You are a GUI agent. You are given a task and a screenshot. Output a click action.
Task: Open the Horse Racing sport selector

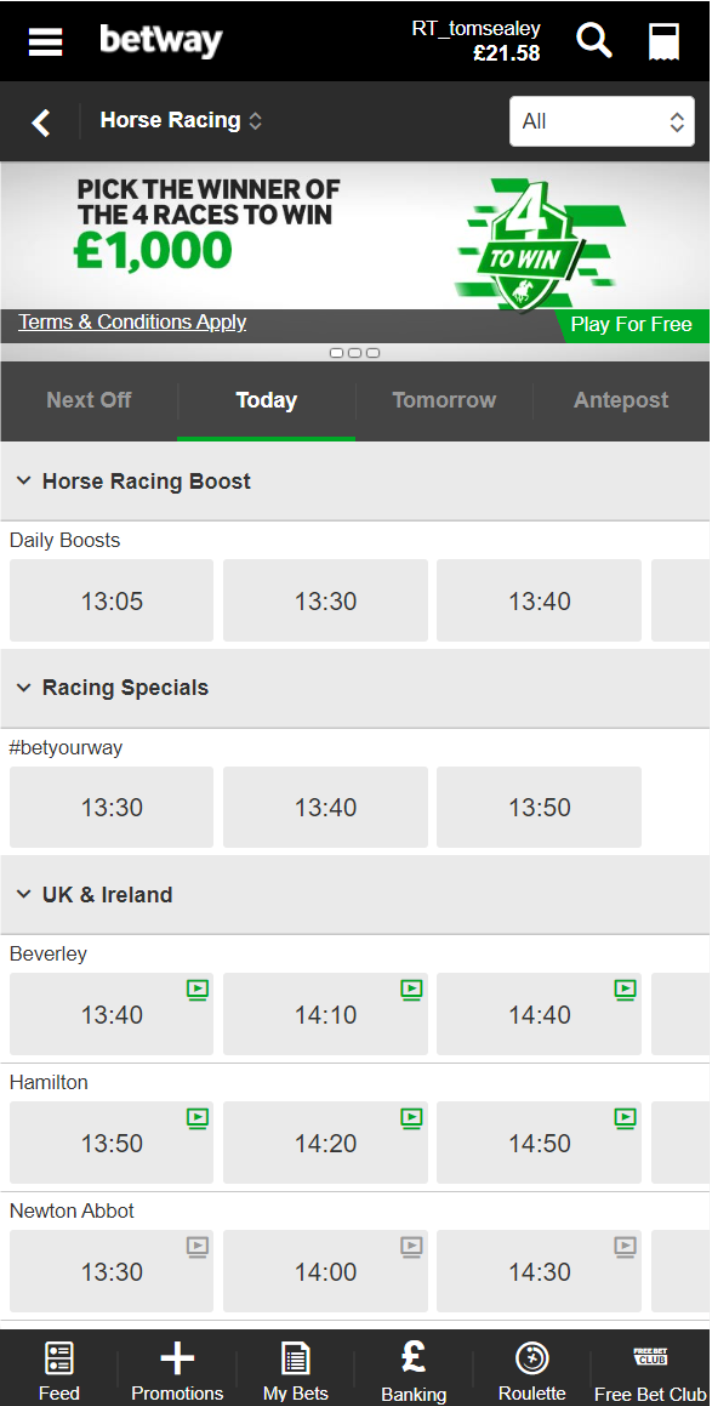point(181,121)
